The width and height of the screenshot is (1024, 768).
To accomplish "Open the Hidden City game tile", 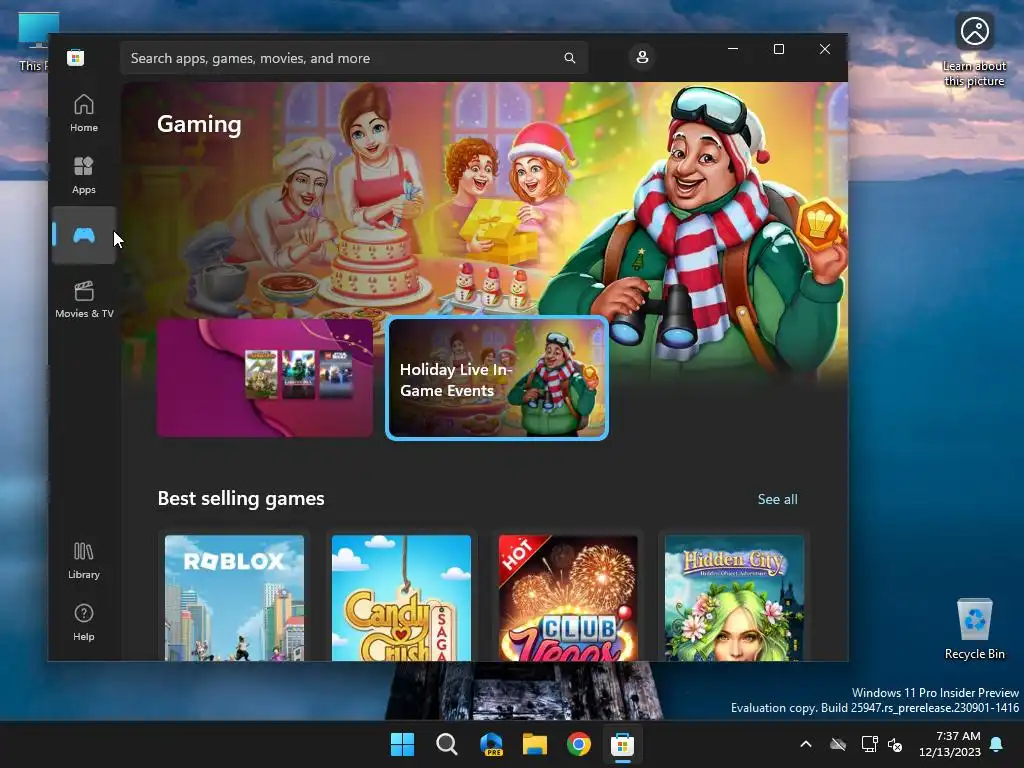I will tap(734, 598).
